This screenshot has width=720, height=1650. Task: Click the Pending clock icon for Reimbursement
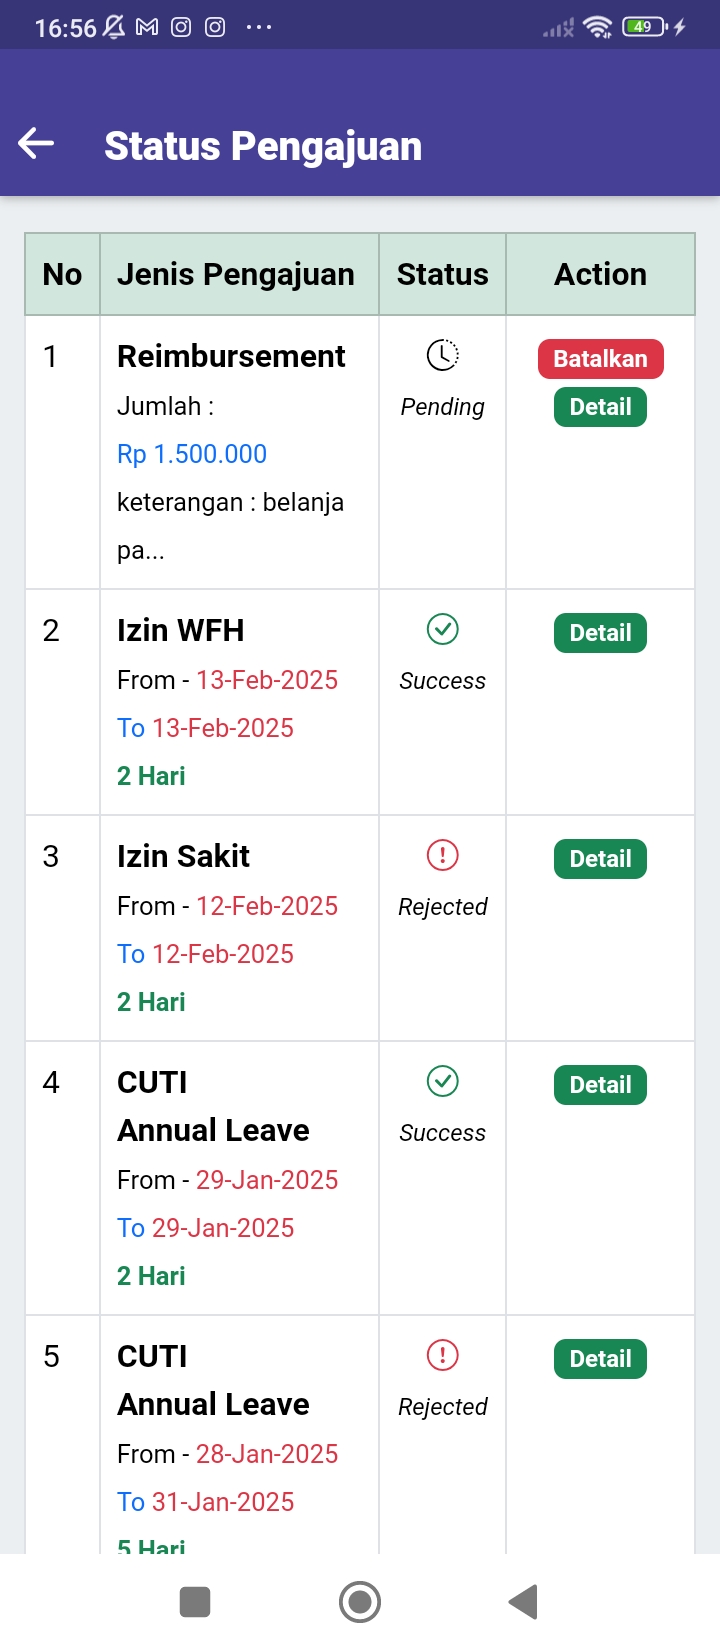[x=442, y=355]
